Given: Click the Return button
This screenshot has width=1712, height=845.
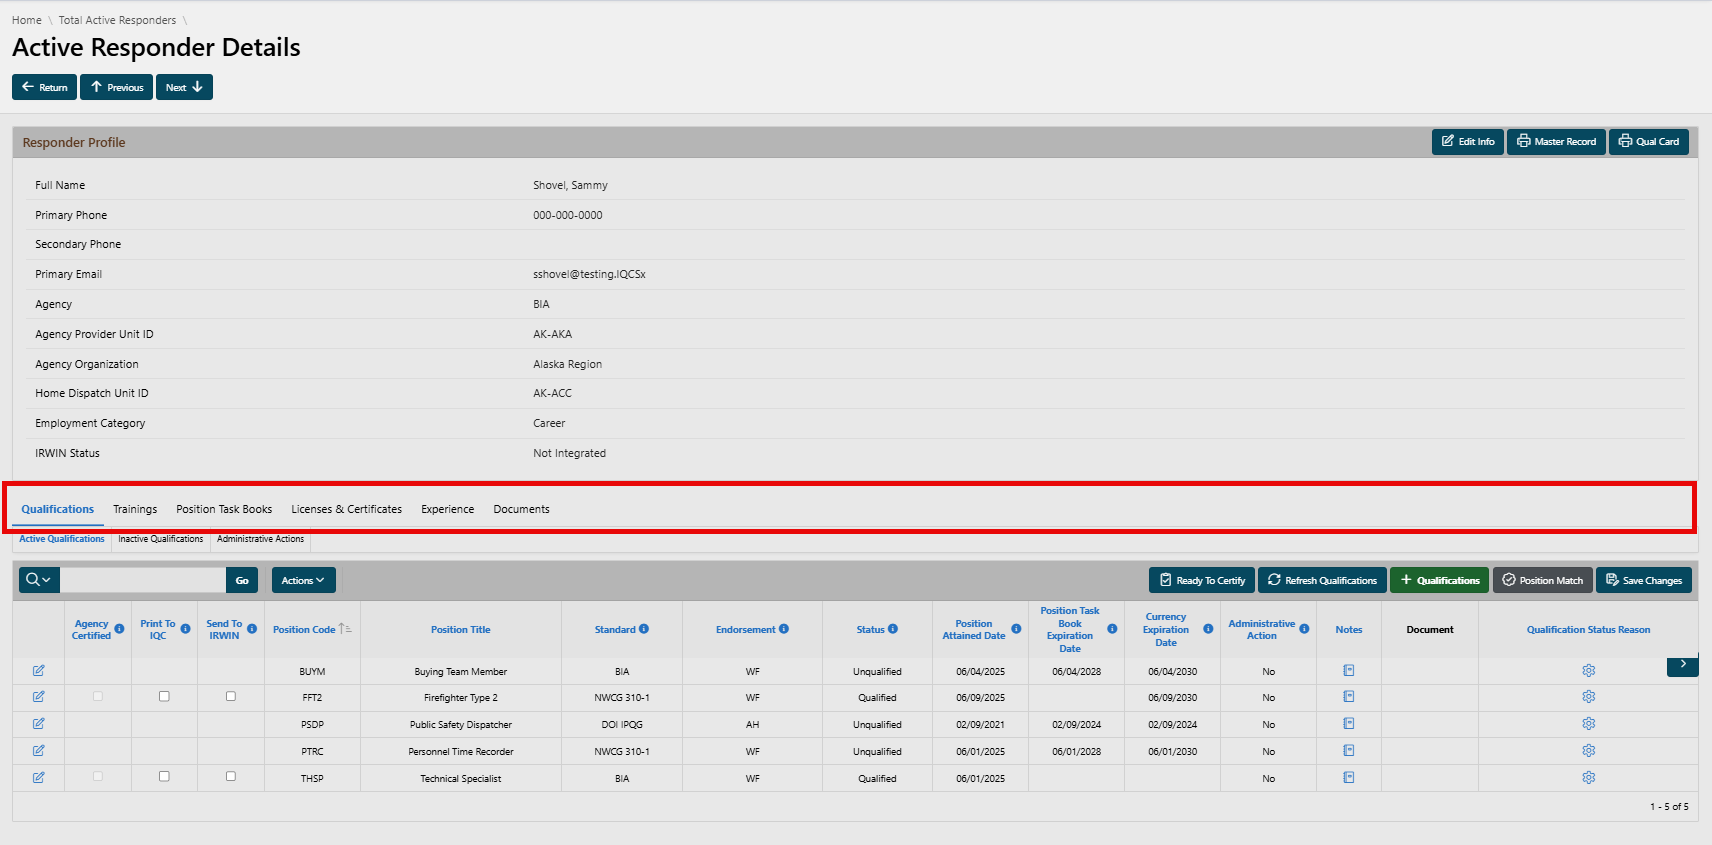Looking at the screenshot, I should pos(45,87).
